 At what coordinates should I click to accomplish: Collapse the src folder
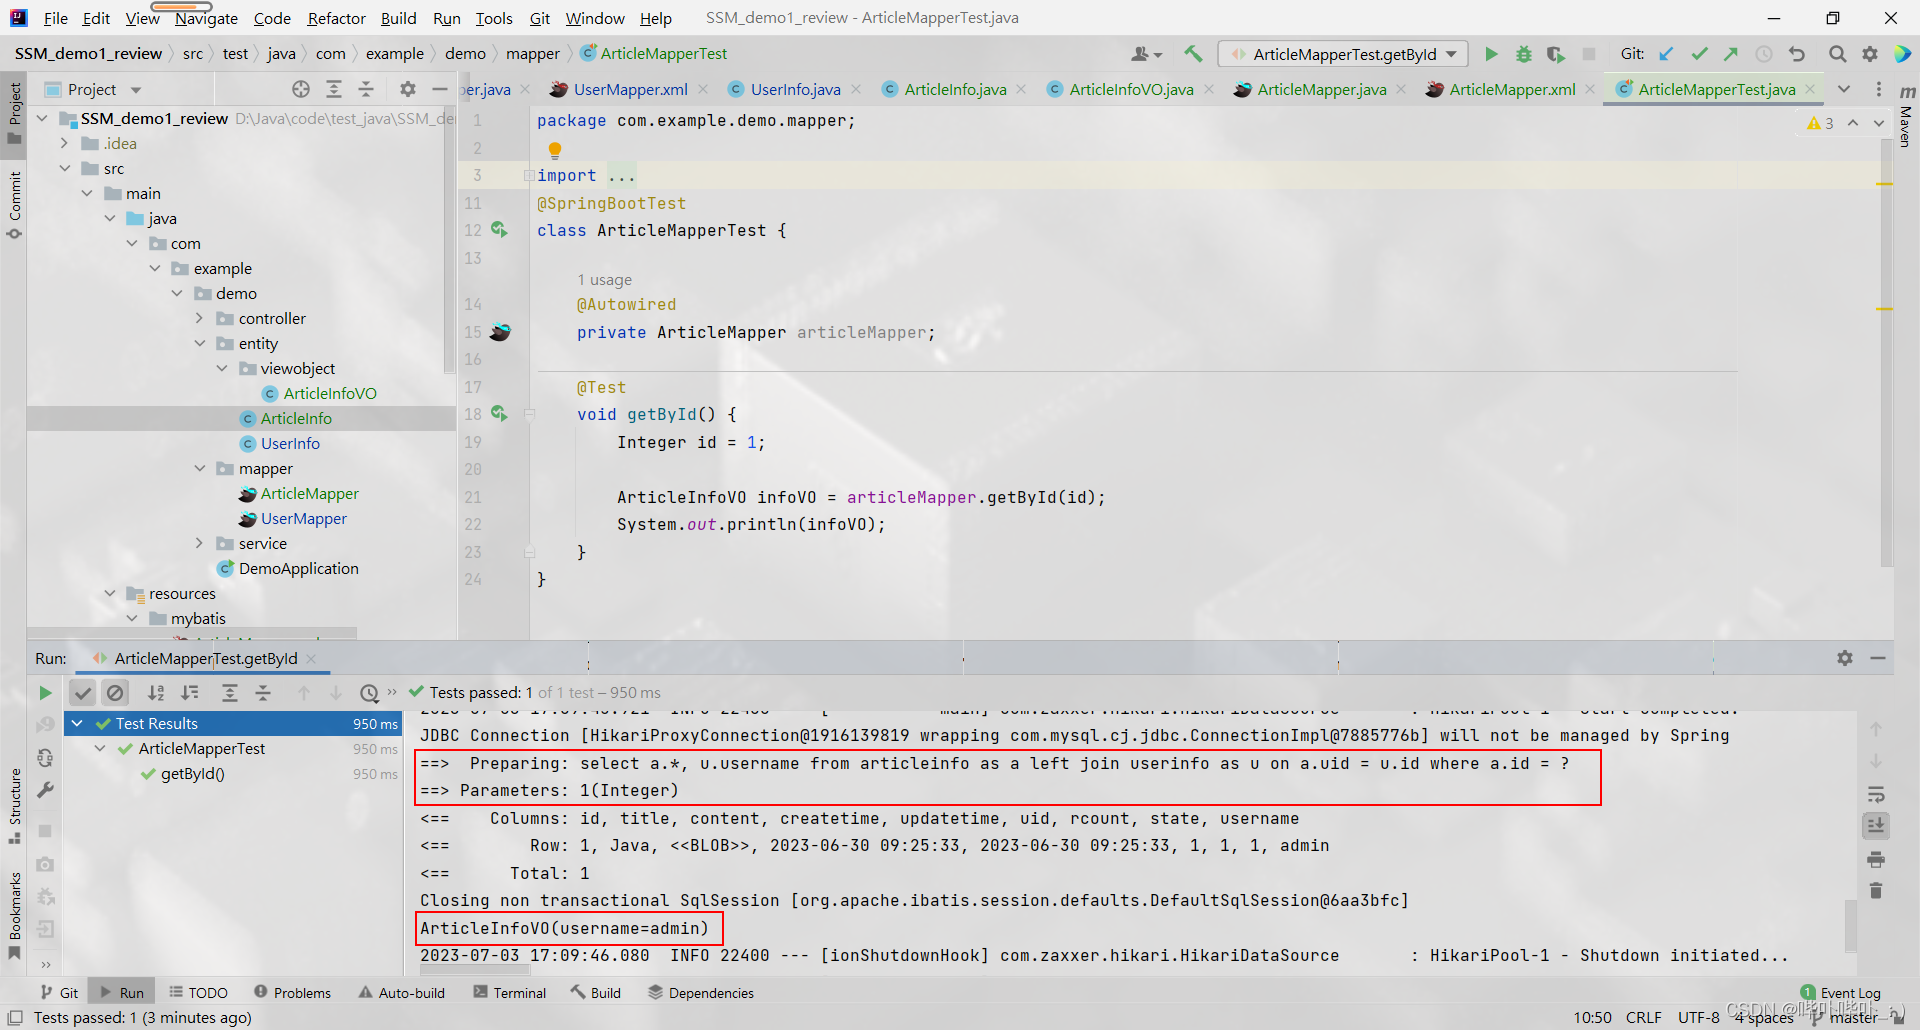[x=64, y=169]
